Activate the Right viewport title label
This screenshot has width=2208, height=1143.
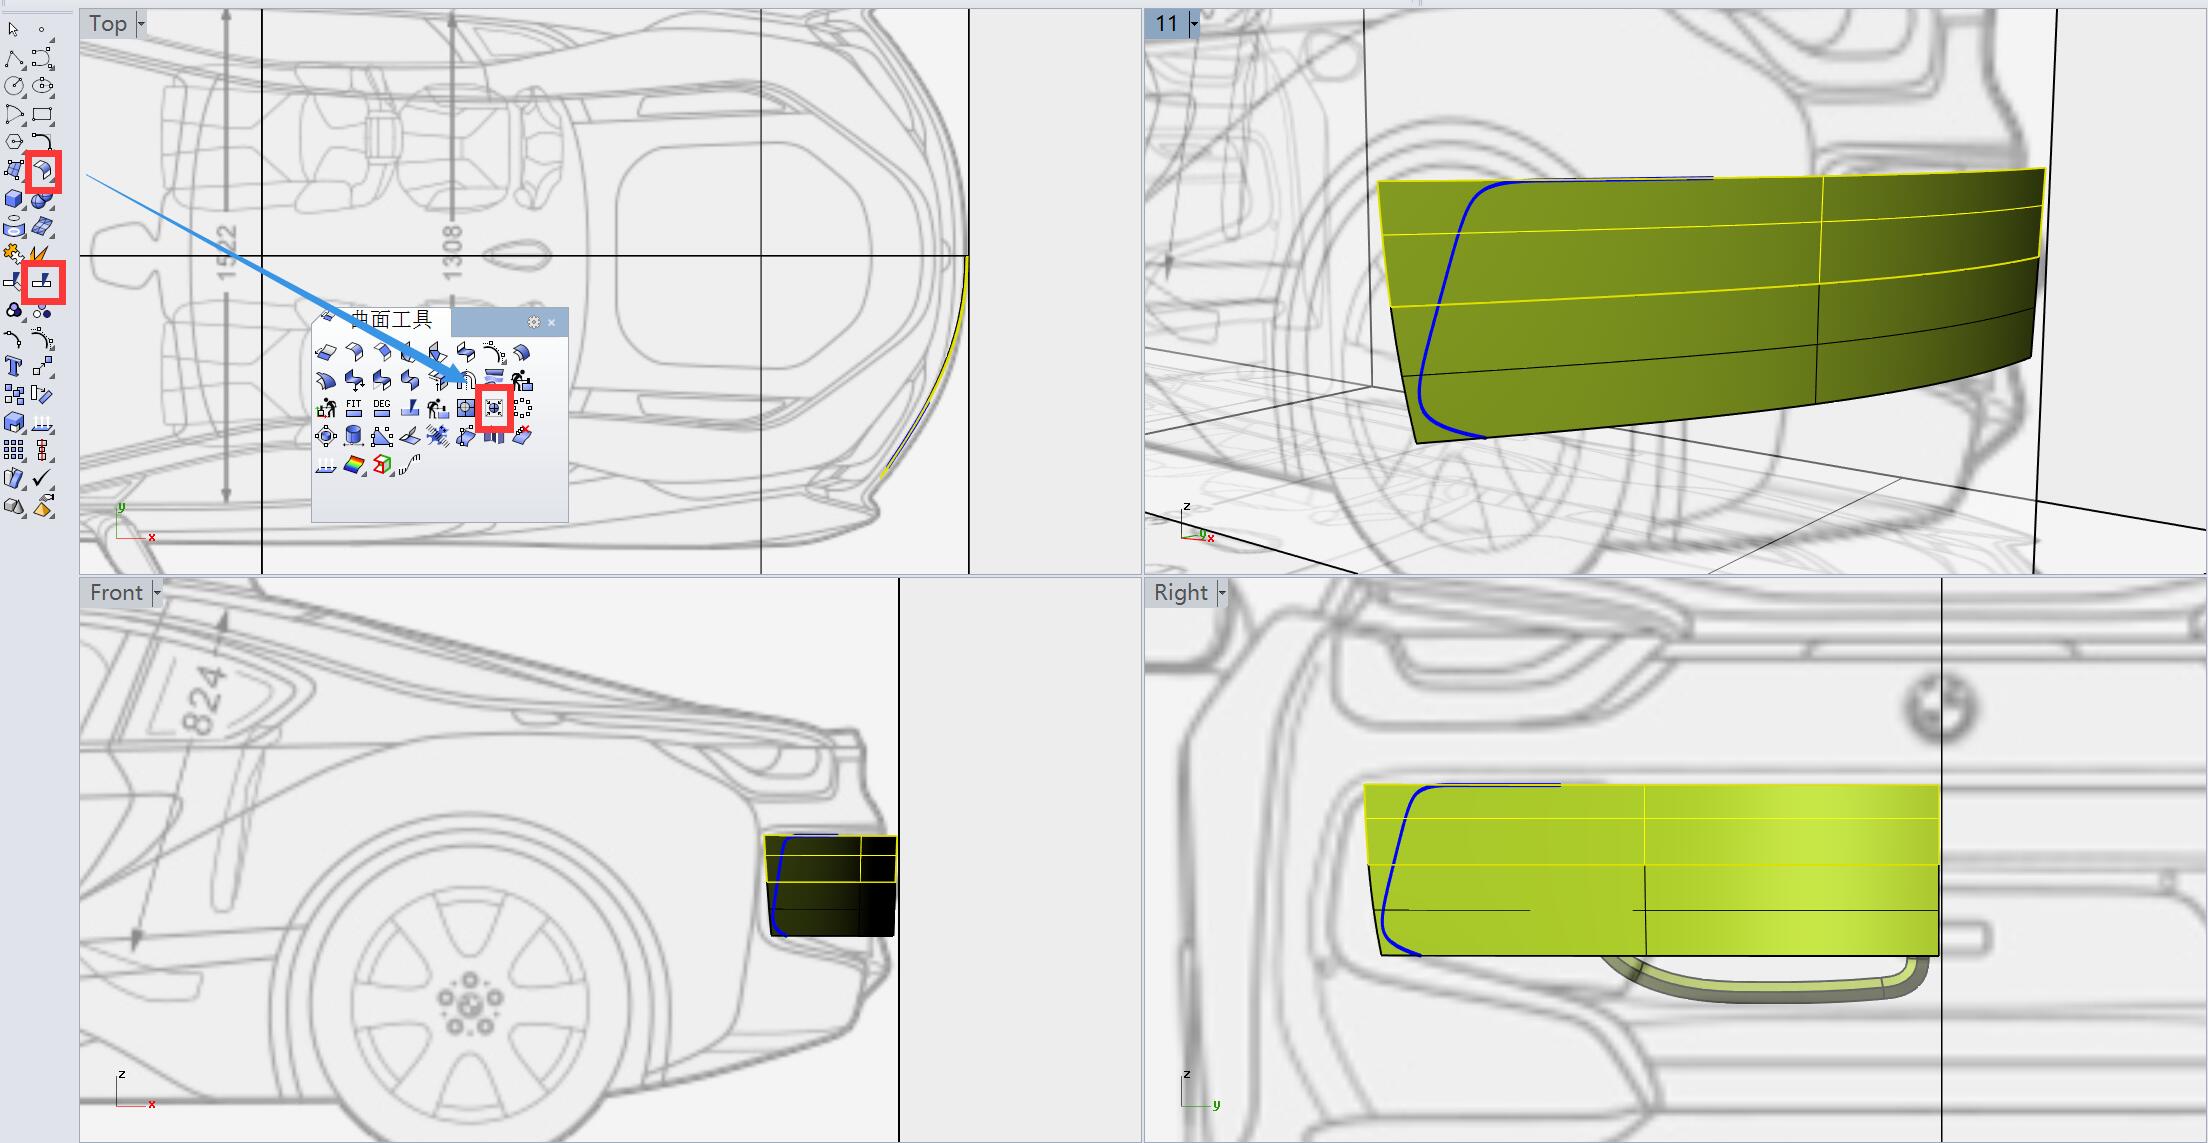point(1180,593)
